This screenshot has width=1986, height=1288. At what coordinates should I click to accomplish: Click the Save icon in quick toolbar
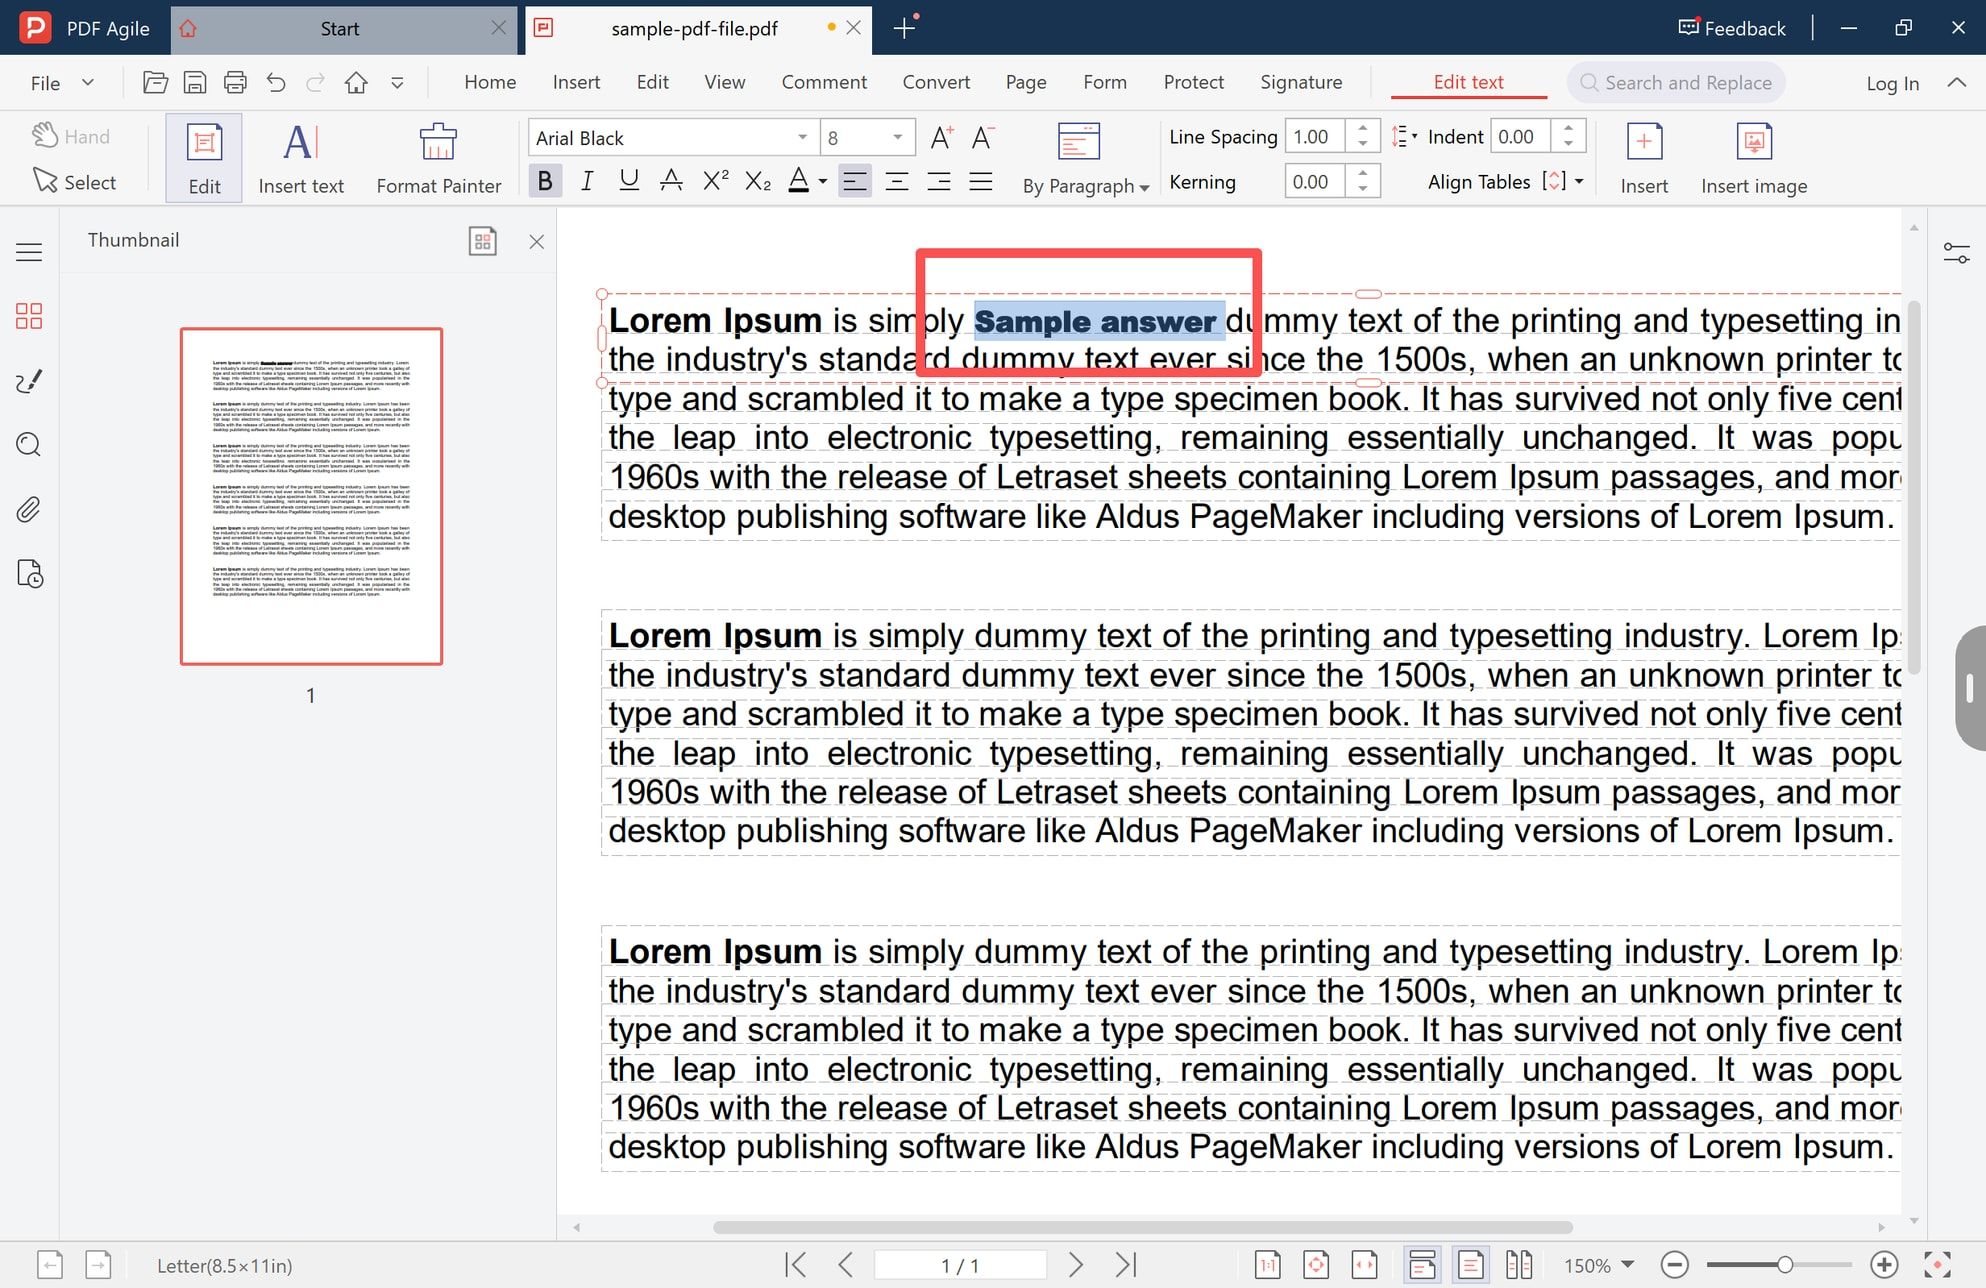click(195, 83)
